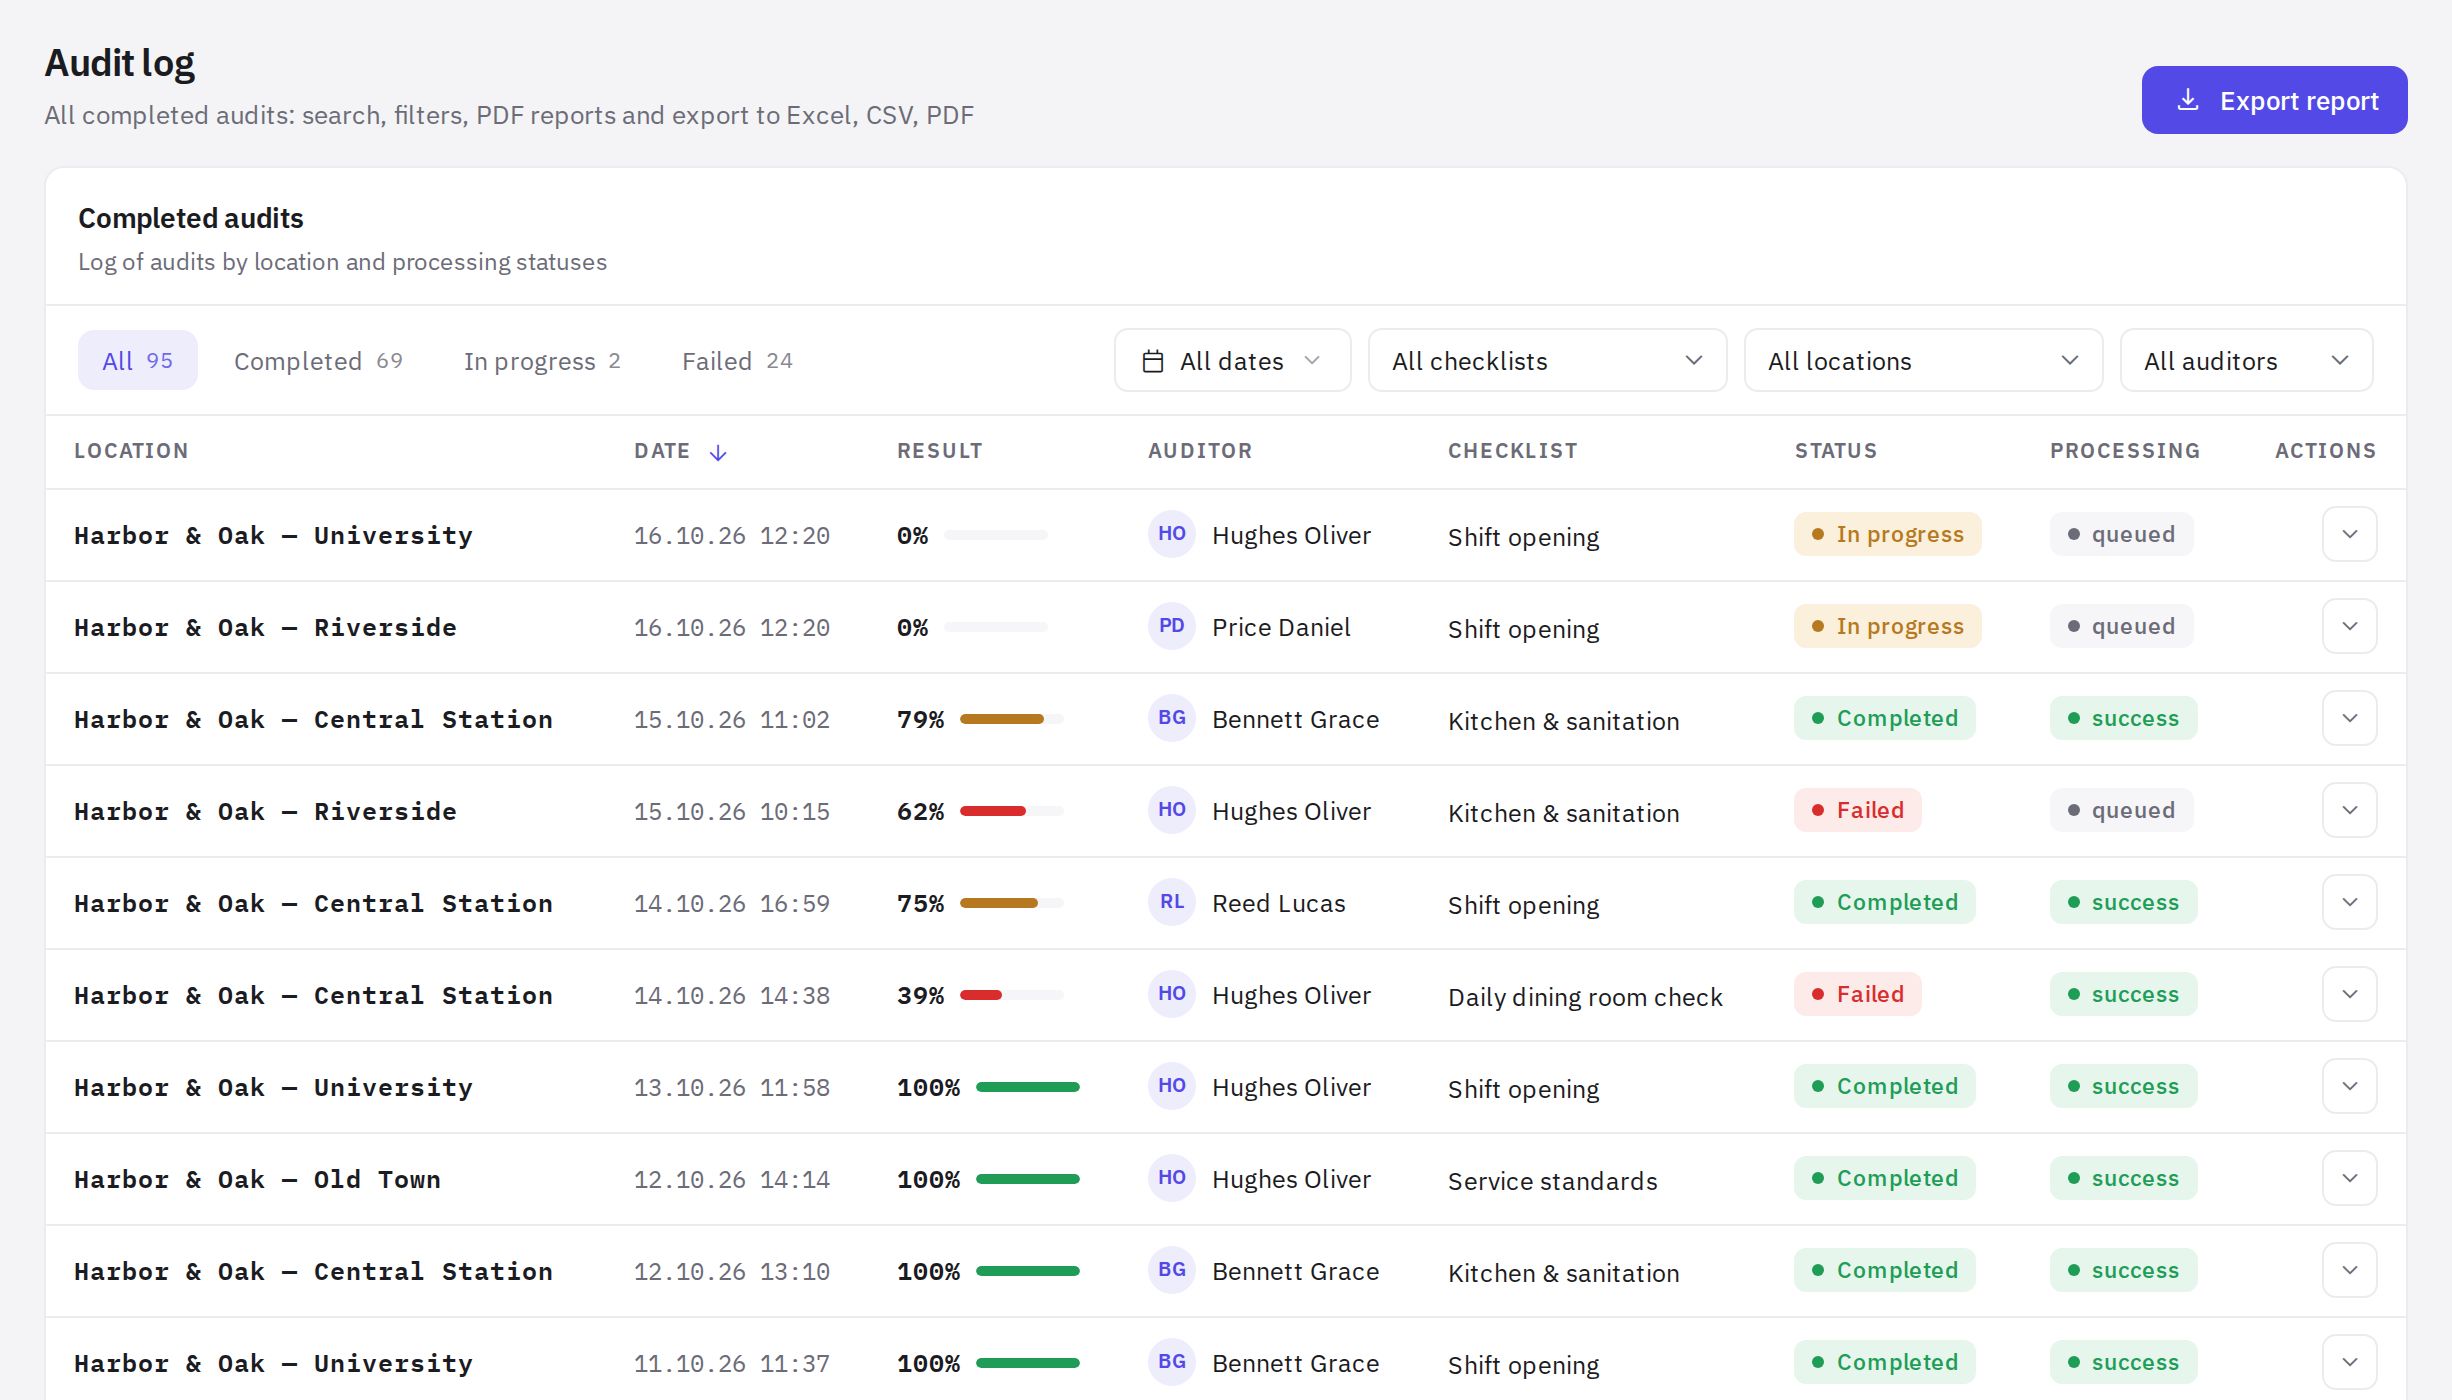
Task: Click the RL avatar for Reed Lucas
Action: pos(1172,902)
